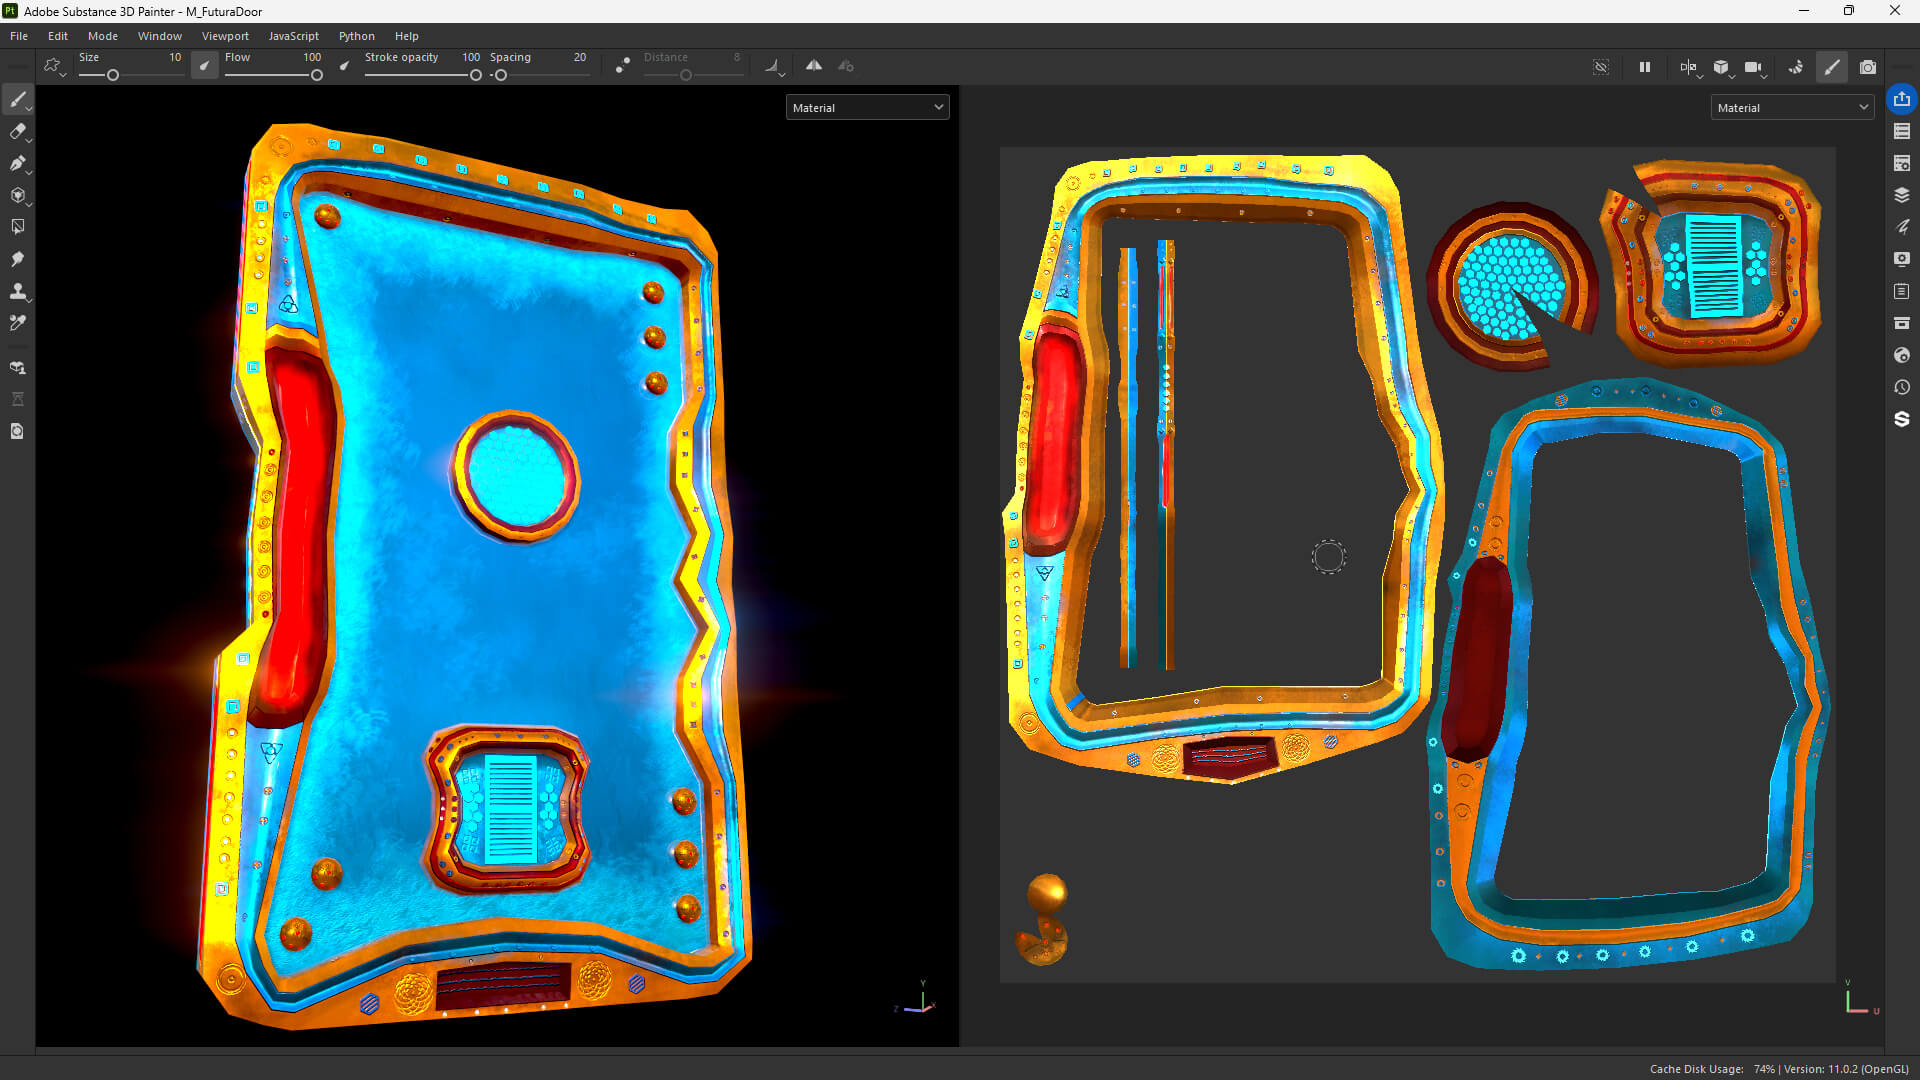Open the Layer Stack panel icon

pos(1902,195)
